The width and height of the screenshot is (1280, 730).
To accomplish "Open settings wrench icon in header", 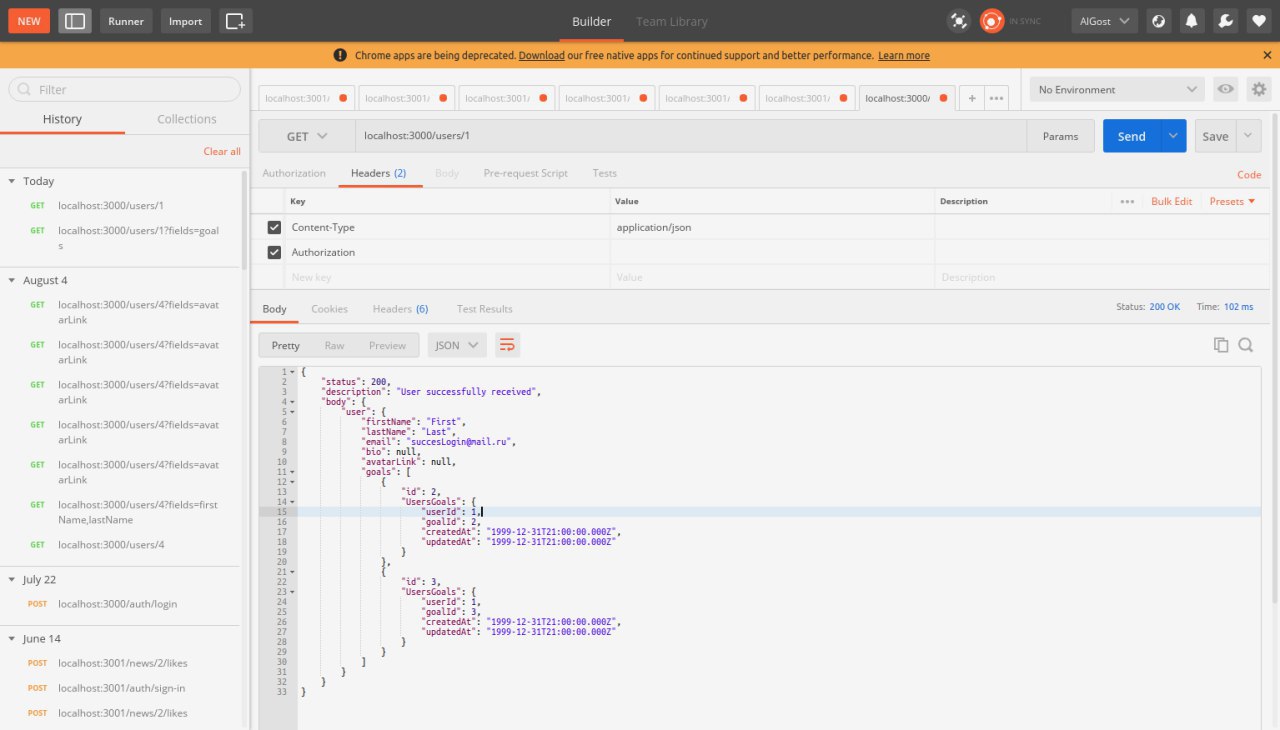I will click(x=1224, y=21).
